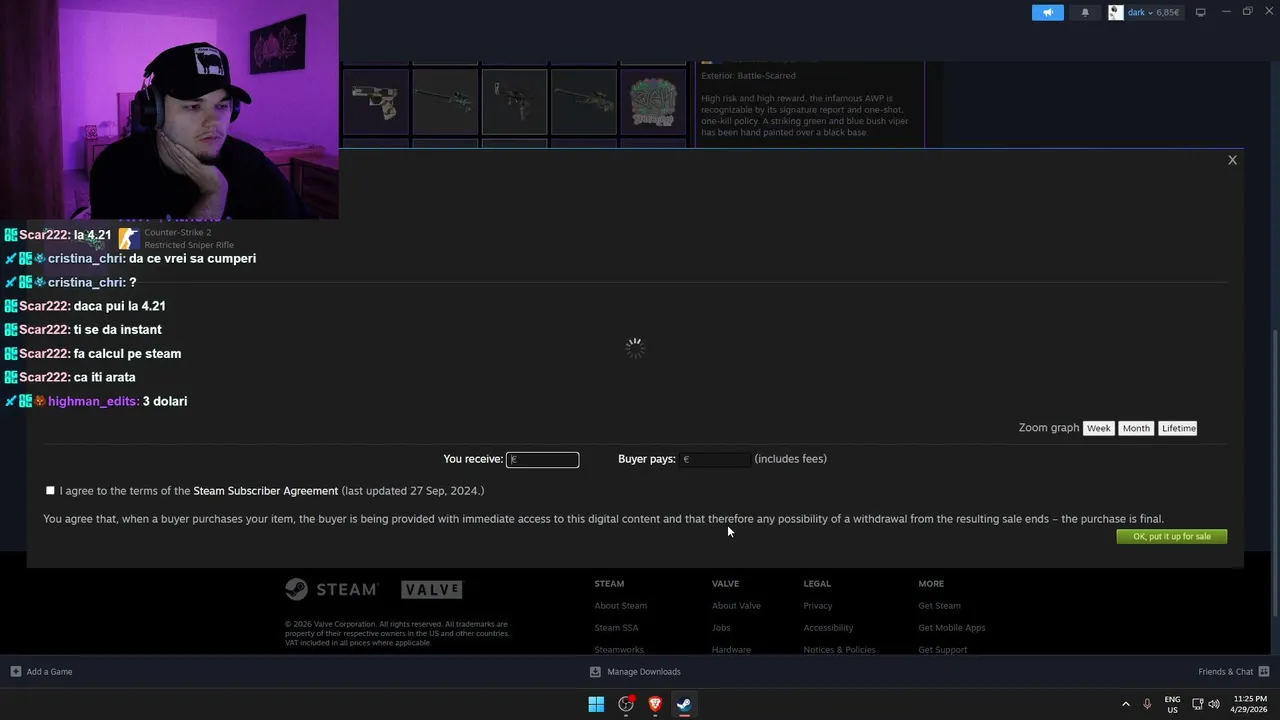This screenshot has width=1280, height=720.
Task: Open OBS Studio from taskbar
Action: pos(626,704)
